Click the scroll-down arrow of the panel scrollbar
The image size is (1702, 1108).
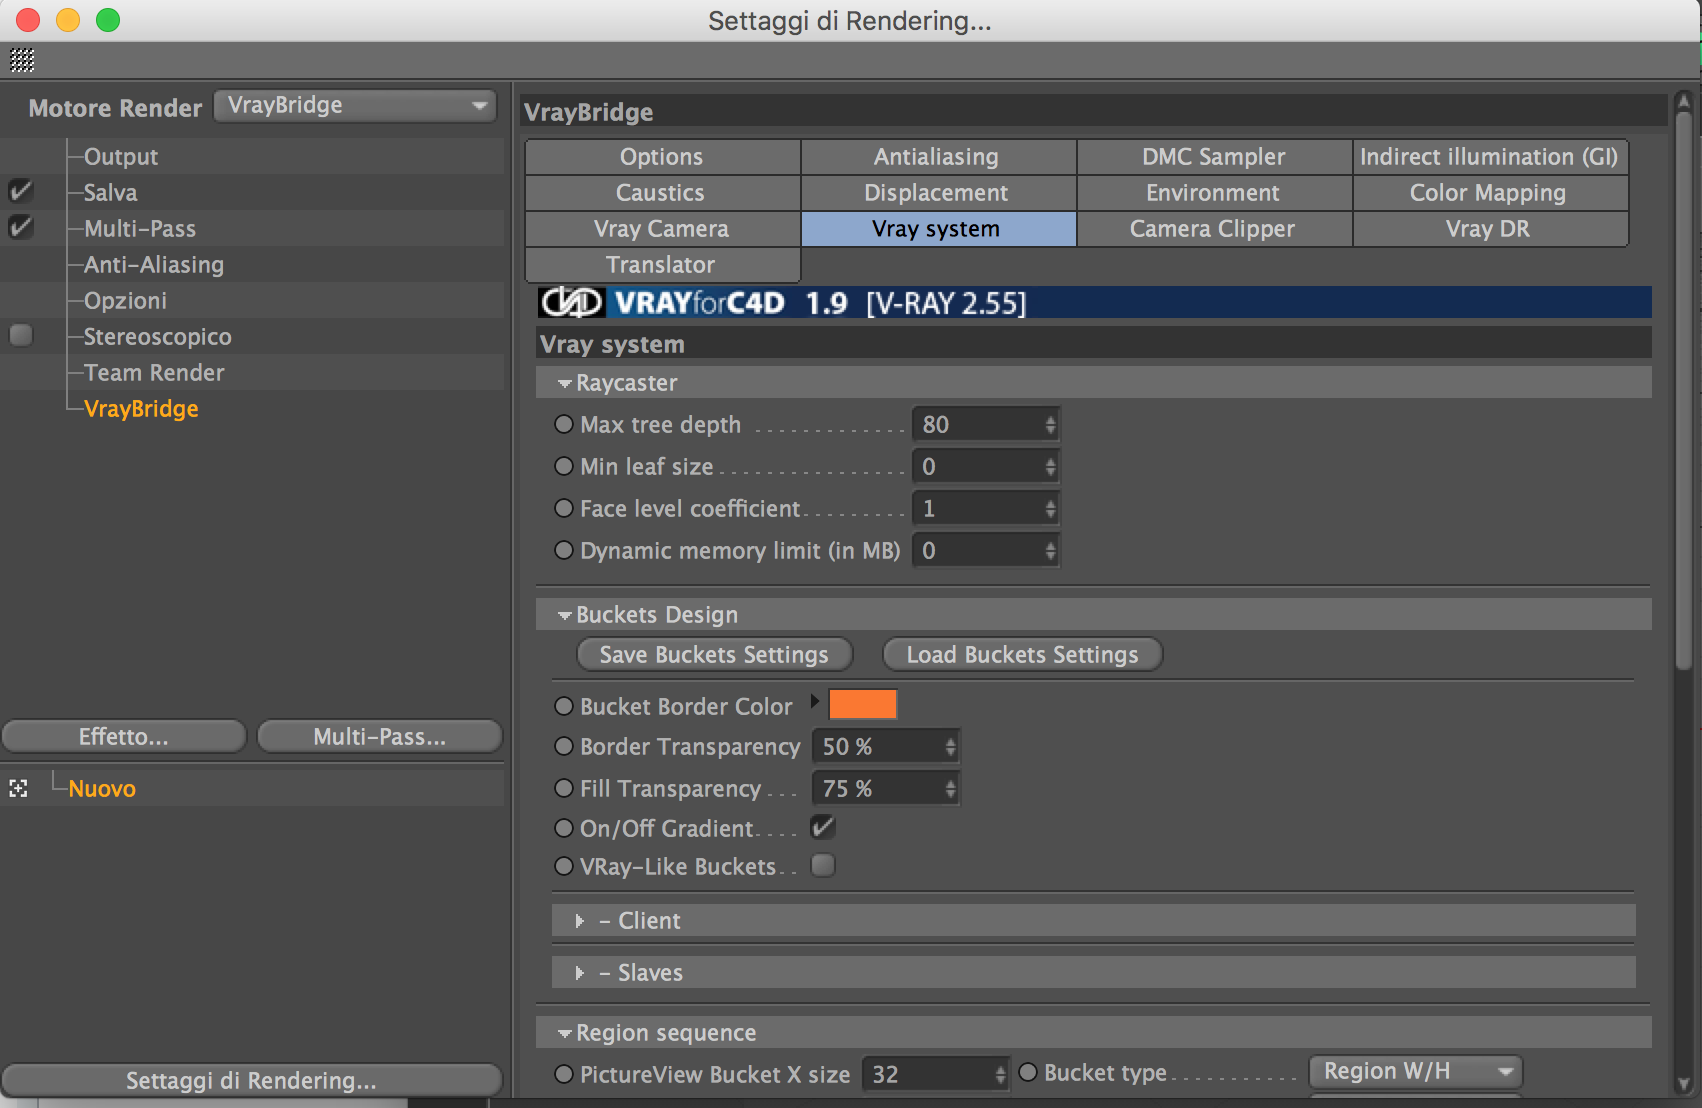(x=1683, y=1084)
